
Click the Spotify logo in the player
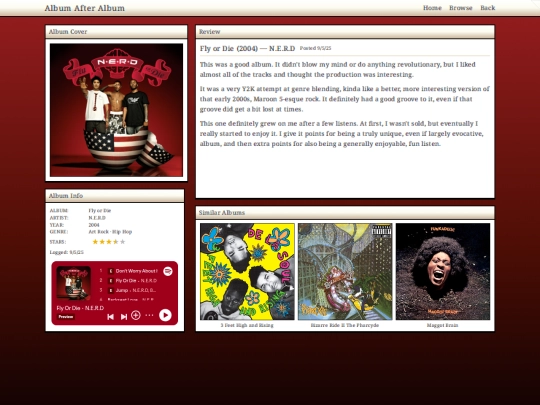coord(168,271)
